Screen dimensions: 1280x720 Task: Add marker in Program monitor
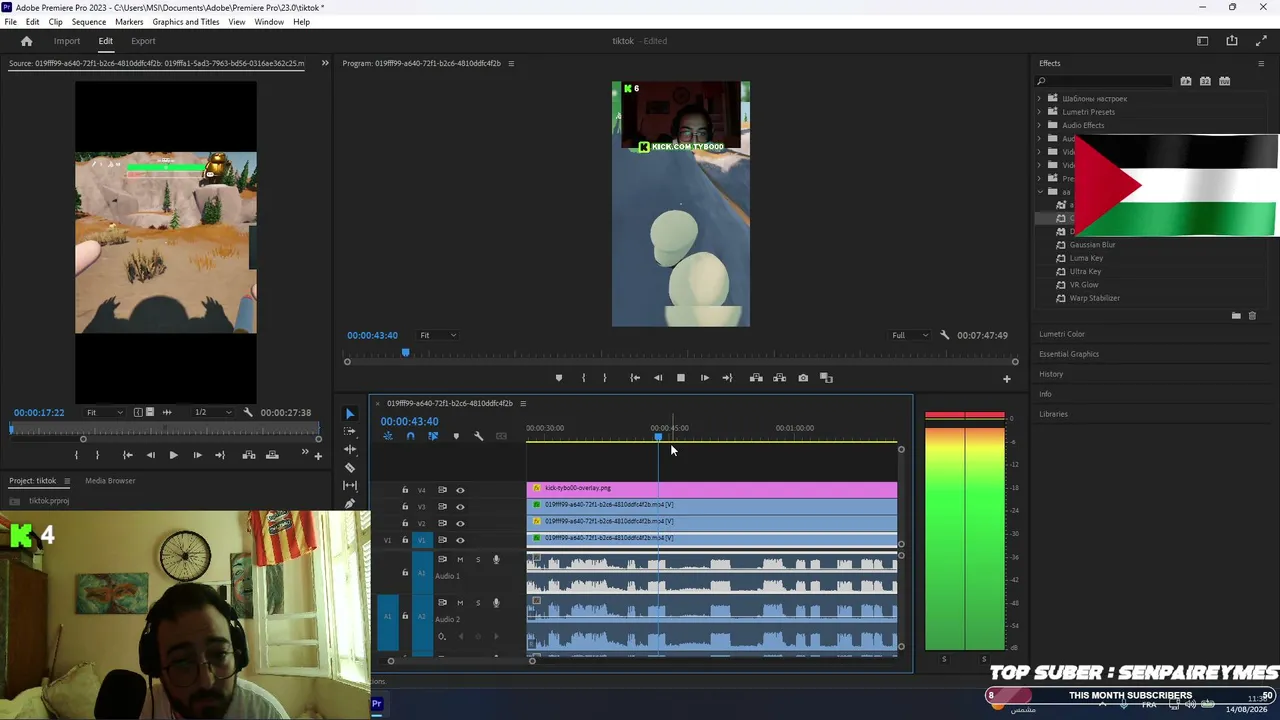[559, 378]
